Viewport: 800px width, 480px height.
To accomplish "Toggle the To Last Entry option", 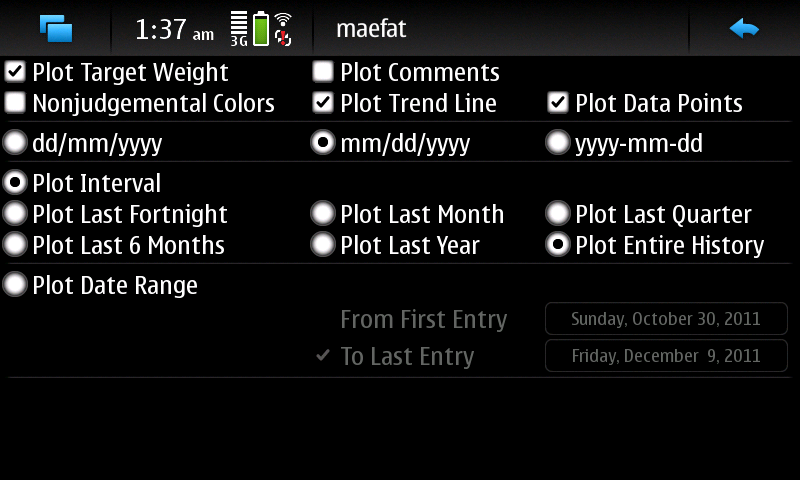I will (396, 356).
